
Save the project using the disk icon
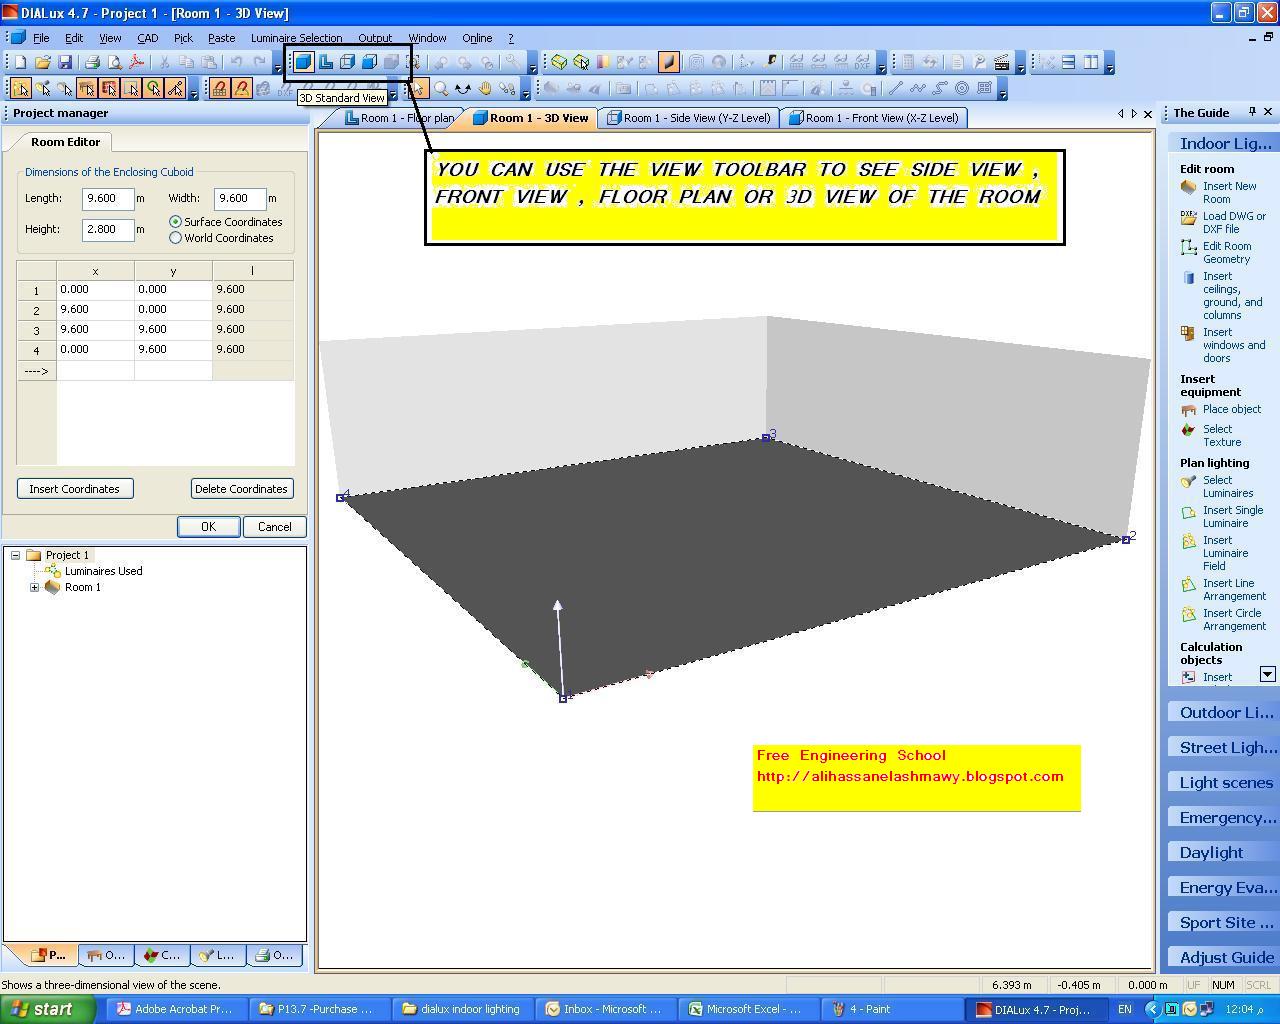(x=64, y=61)
